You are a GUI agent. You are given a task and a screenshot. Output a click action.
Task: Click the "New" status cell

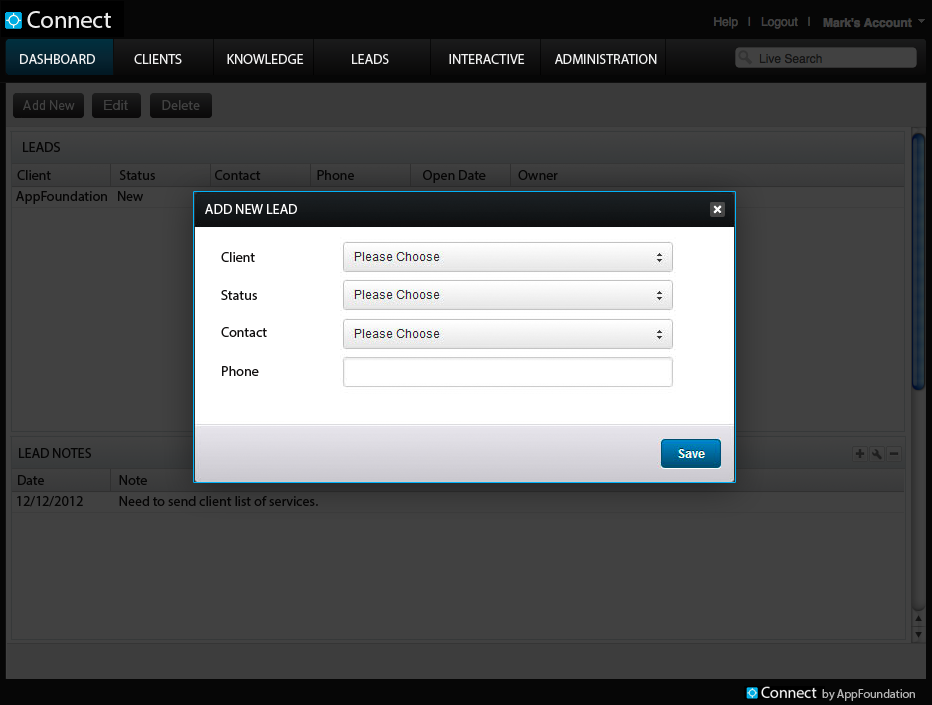tap(130, 197)
